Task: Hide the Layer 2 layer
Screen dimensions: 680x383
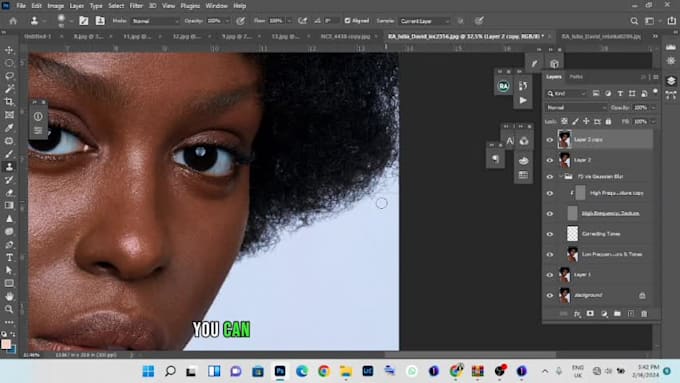Action: 550,160
